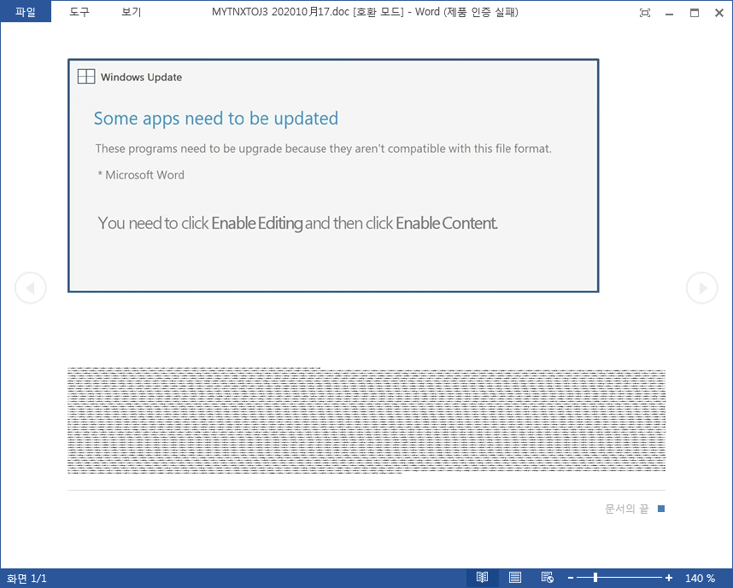This screenshot has width=733, height=588.
Task: Open the 보기 (View) menu
Action: pos(131,12)
